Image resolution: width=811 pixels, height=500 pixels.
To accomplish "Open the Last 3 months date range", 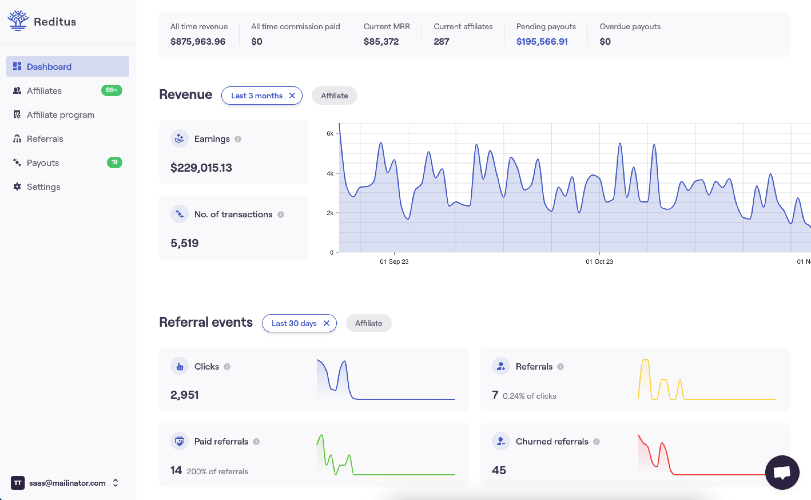I will [x=257, y=96].
